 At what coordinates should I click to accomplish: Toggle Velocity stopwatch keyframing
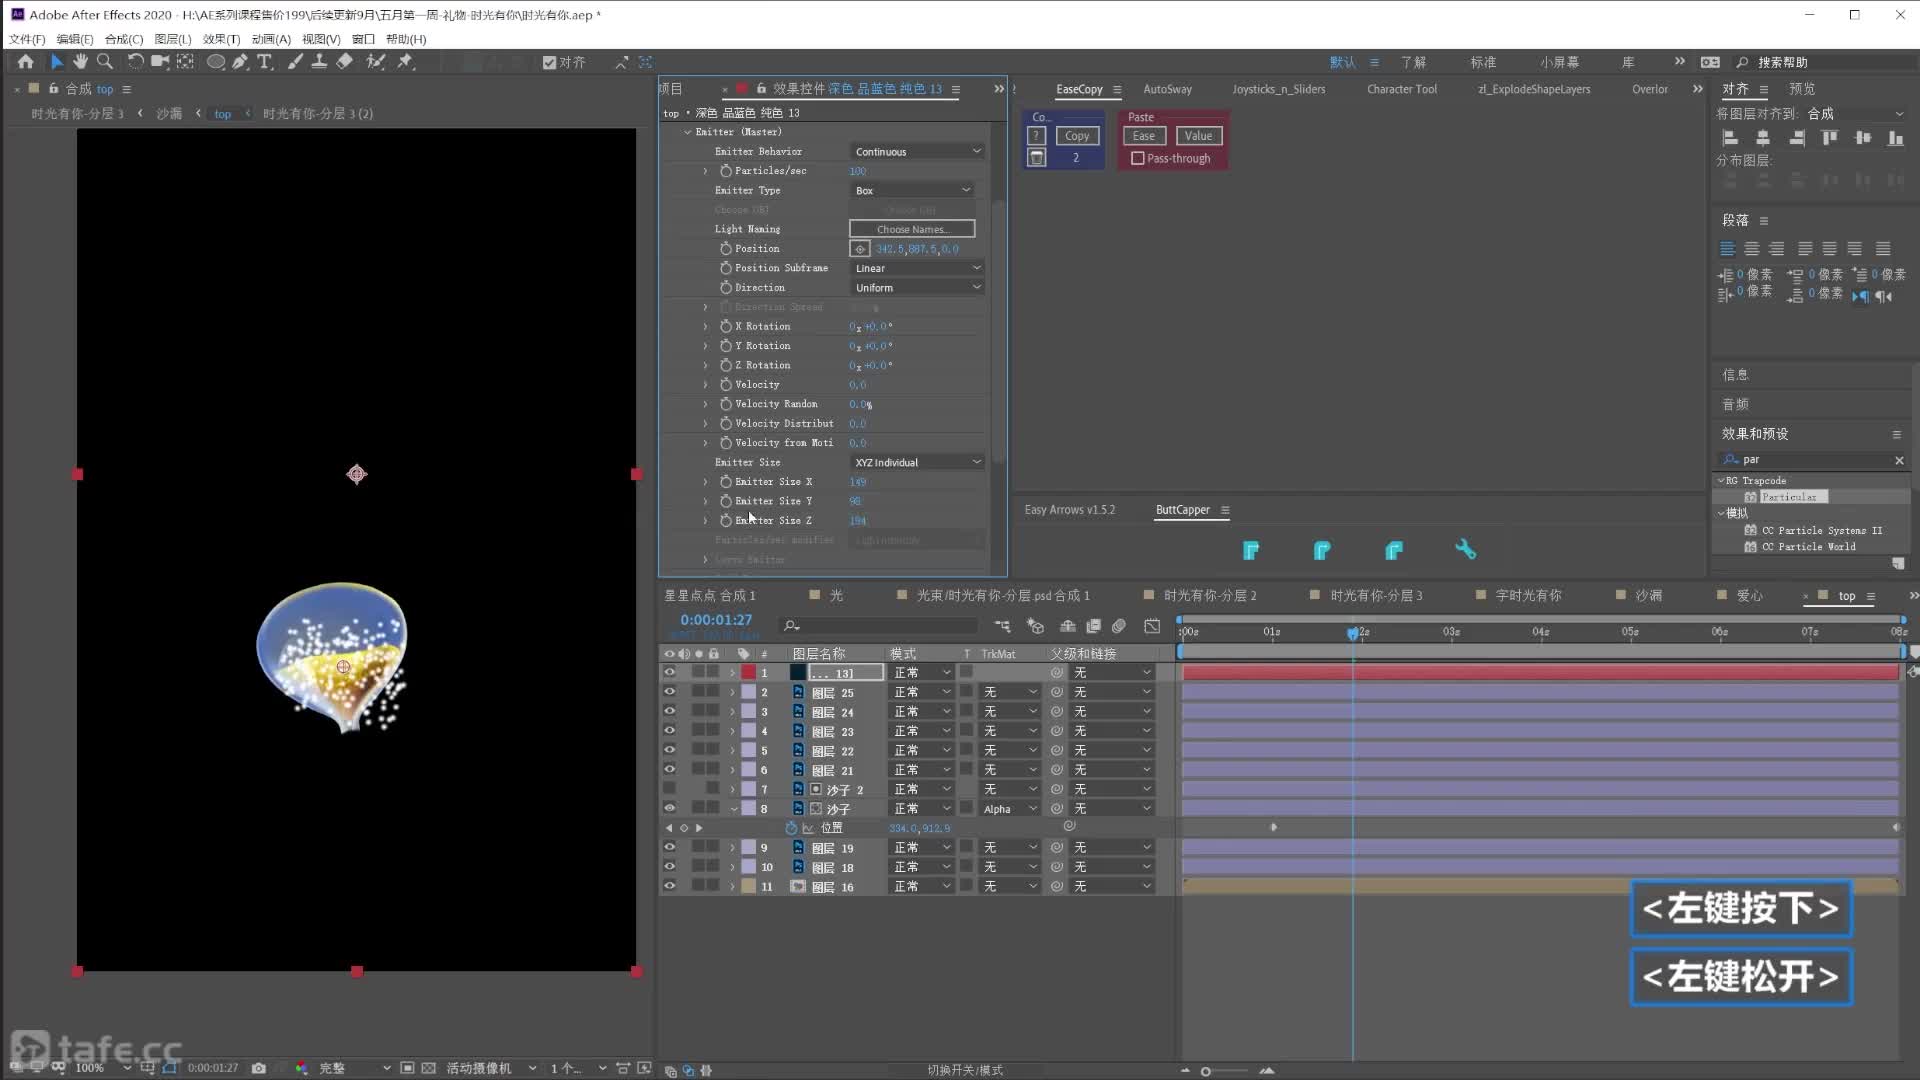click(x=725, y=385)
